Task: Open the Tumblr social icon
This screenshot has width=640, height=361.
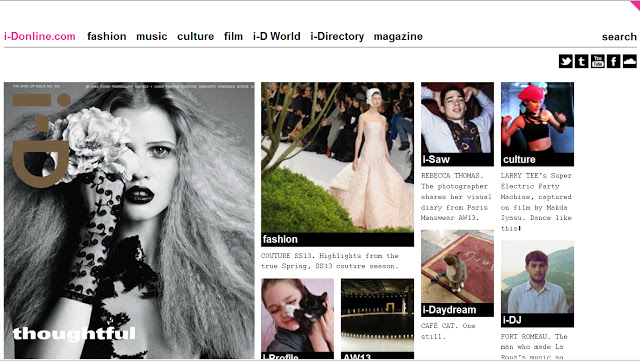Action: click(x=581, y=61)
